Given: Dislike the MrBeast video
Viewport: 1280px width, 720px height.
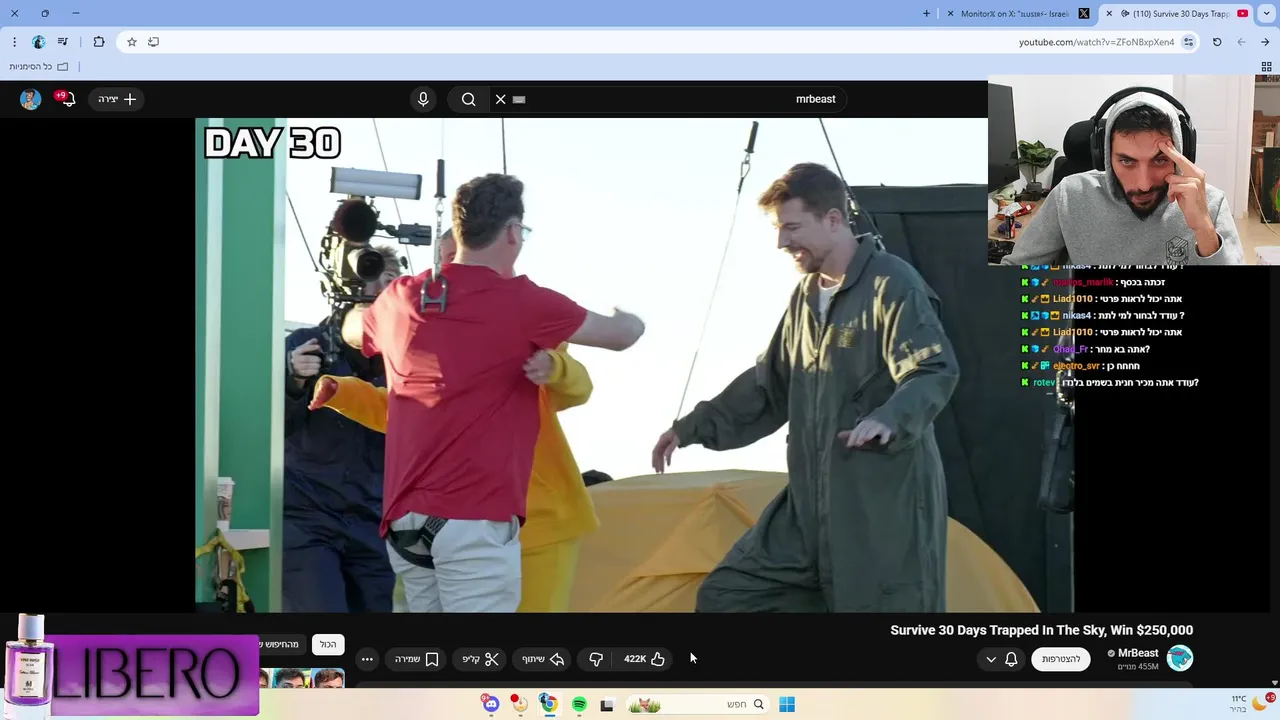Looking at the screenshot, I should click(x=596, y=659).
